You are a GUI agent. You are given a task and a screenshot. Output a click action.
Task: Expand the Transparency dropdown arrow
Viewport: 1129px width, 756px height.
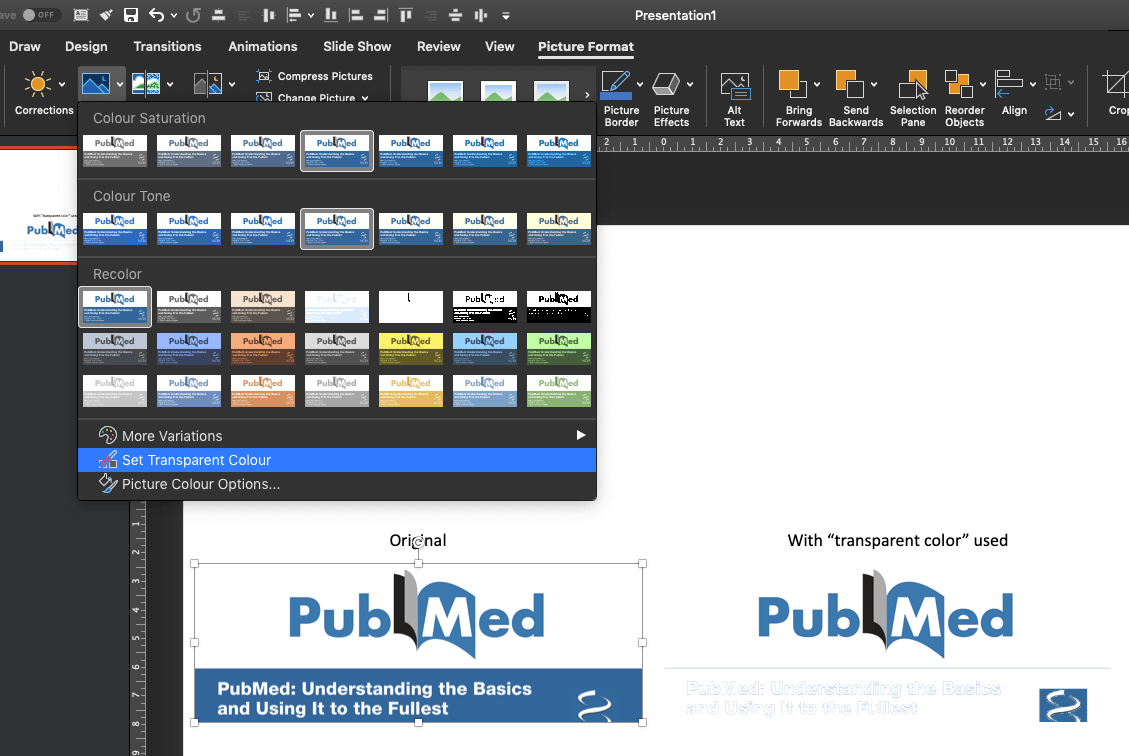(x=232, y=85)
